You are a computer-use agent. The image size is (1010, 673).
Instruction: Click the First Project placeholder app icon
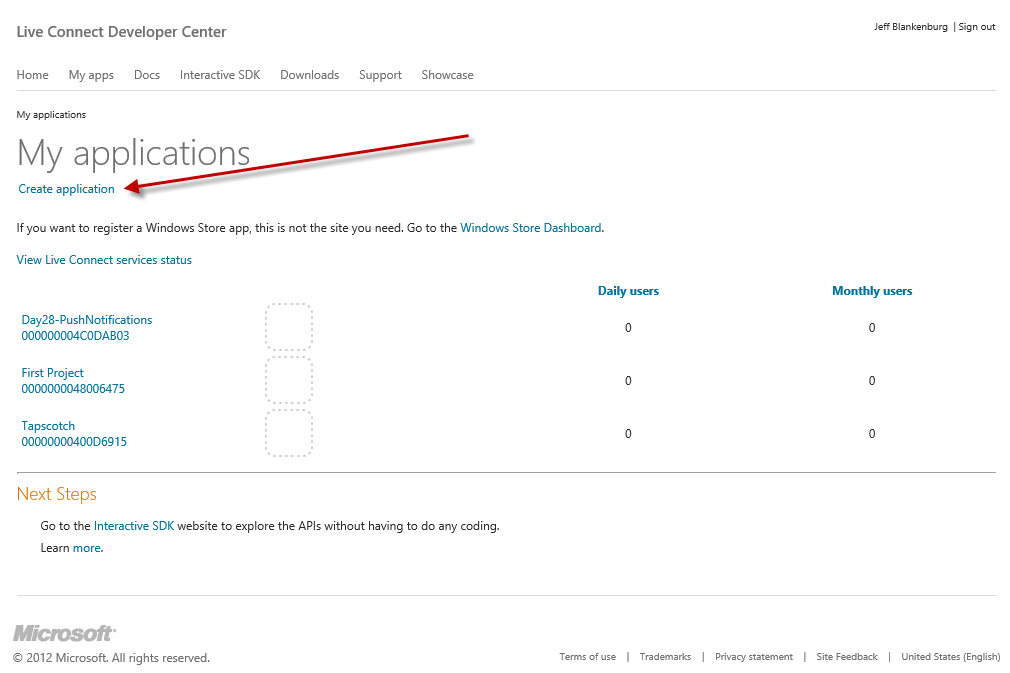click(289, 380)
